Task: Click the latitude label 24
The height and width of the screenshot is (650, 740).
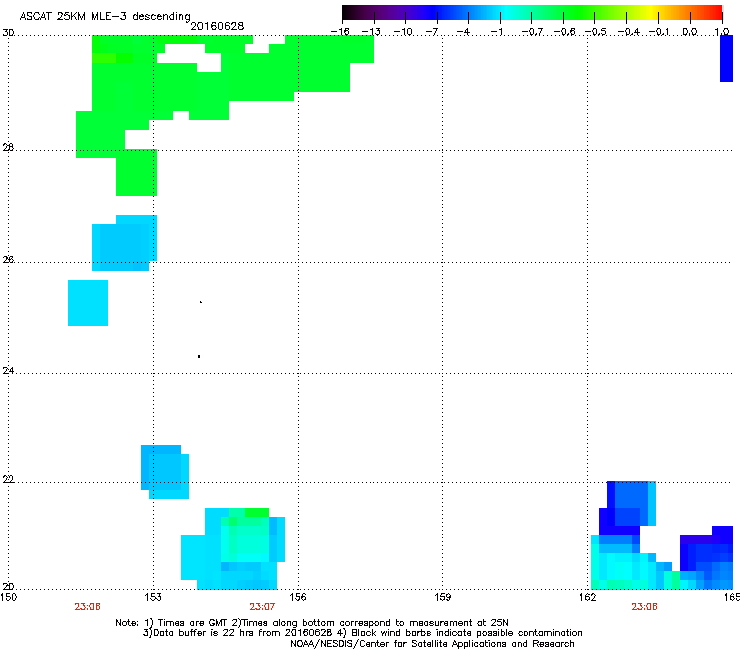Action: [x=8, y=371]
